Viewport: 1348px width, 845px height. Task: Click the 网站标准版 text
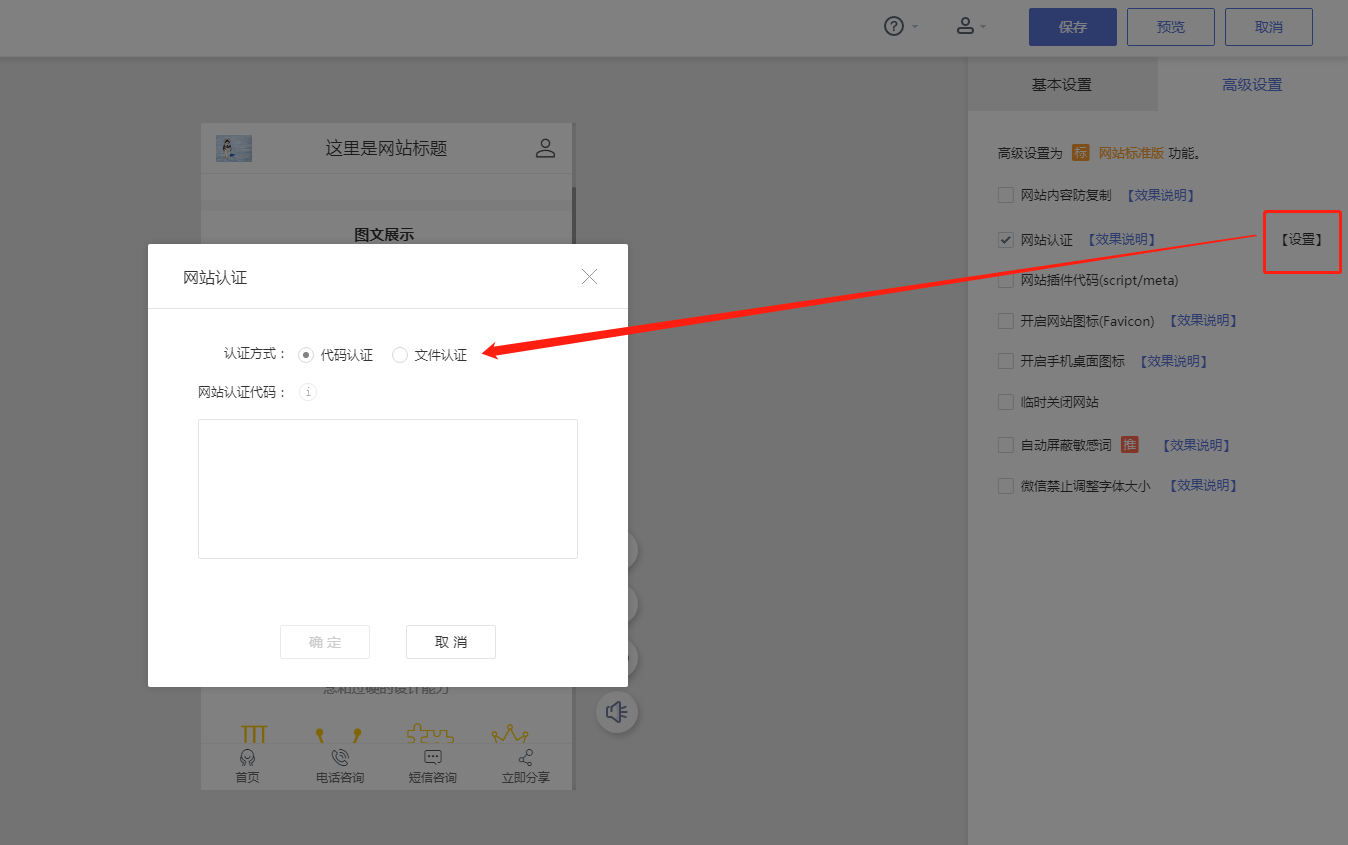1131,153
